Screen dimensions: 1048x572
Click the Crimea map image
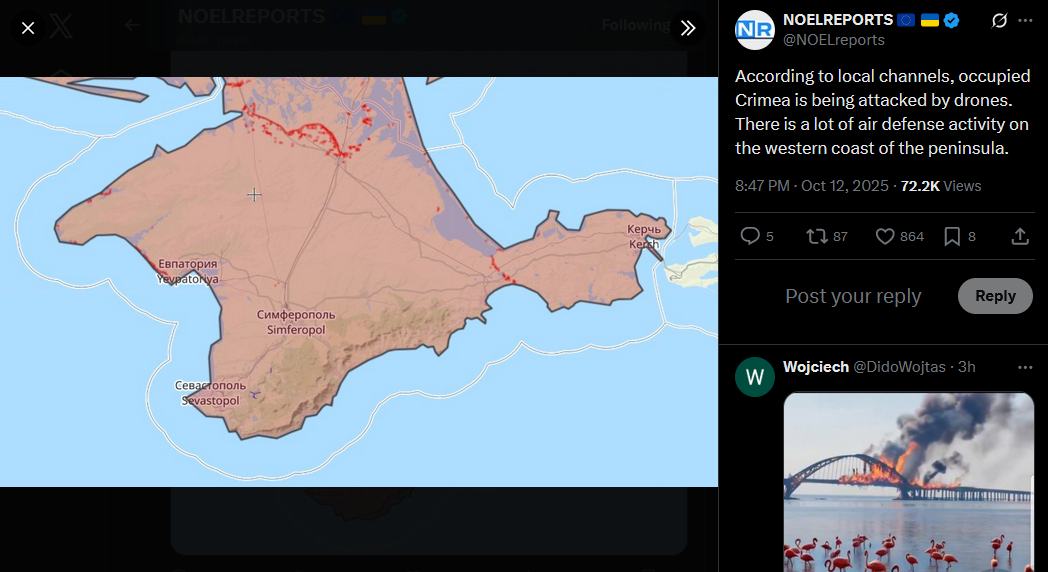point(359,281)
